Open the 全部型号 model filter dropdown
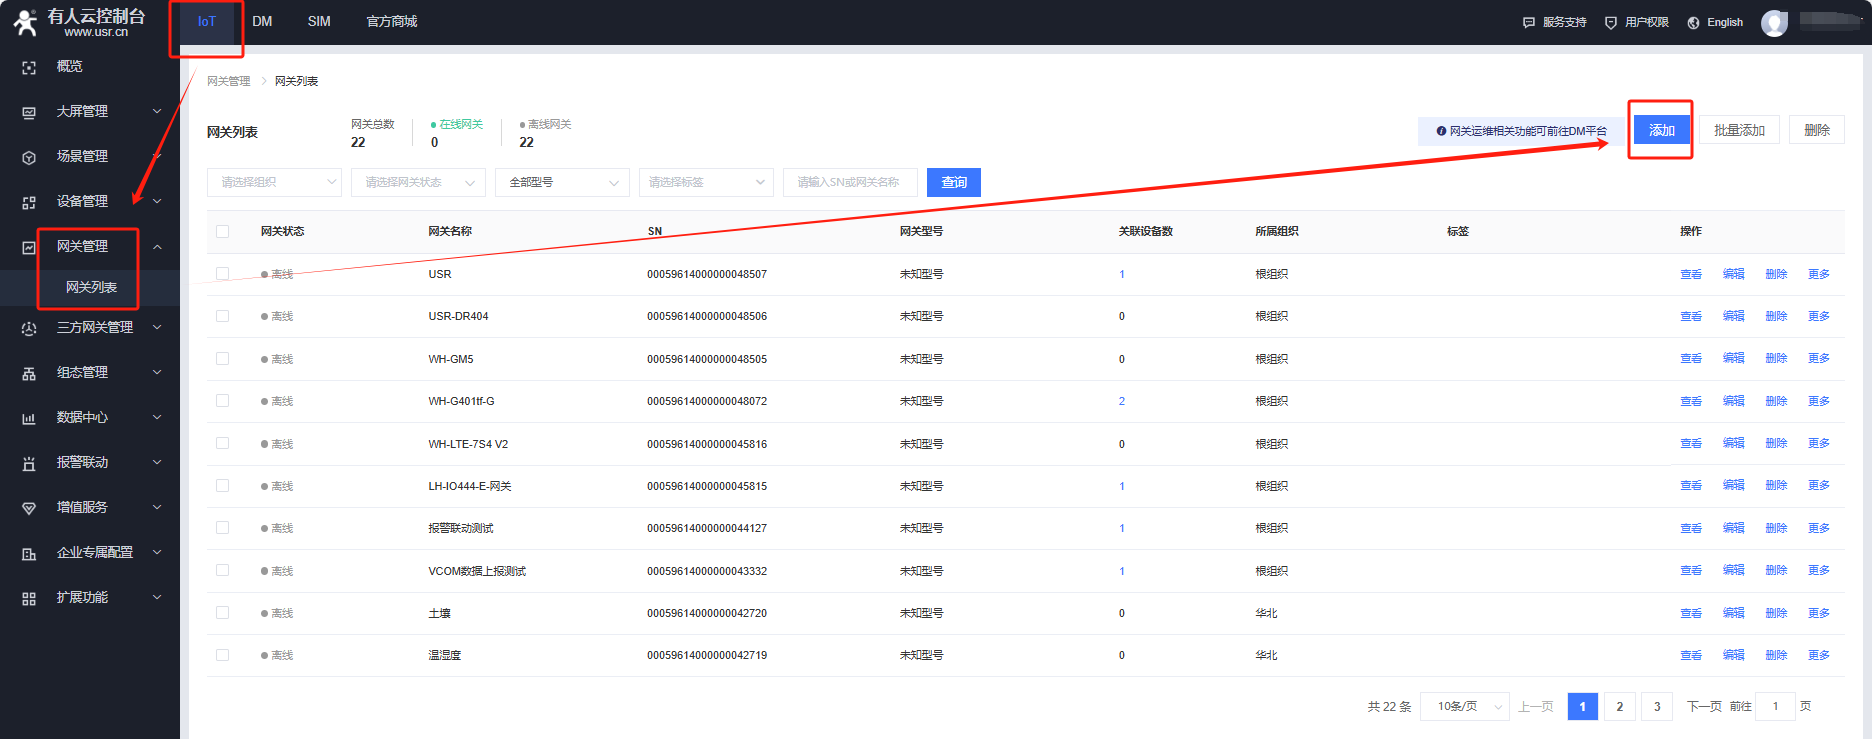1872x739 pixels. click(x=562, y=182)
